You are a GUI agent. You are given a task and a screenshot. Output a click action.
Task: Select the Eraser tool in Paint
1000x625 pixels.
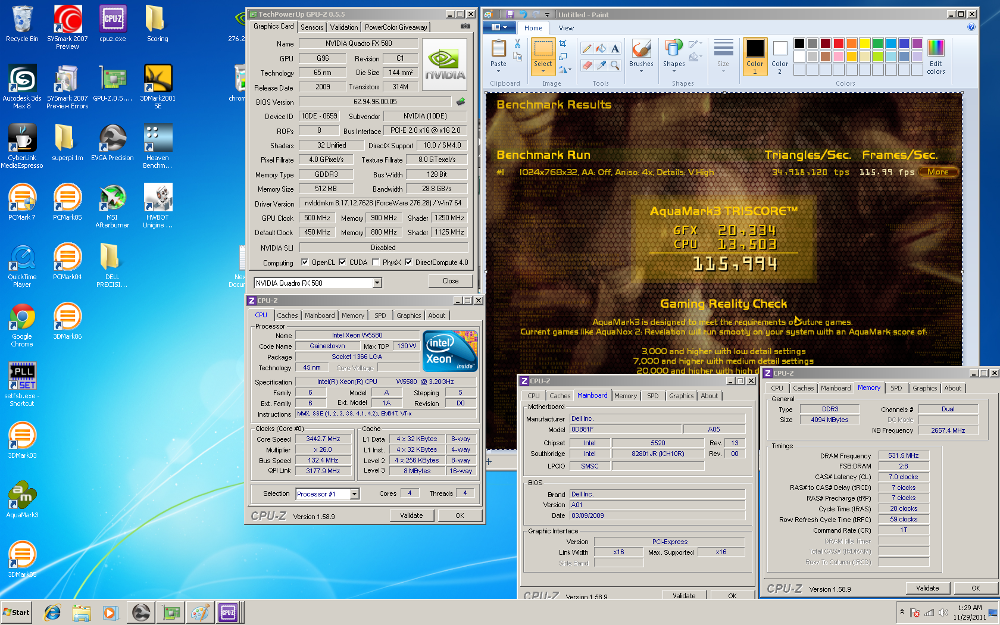tap(587, 65)
